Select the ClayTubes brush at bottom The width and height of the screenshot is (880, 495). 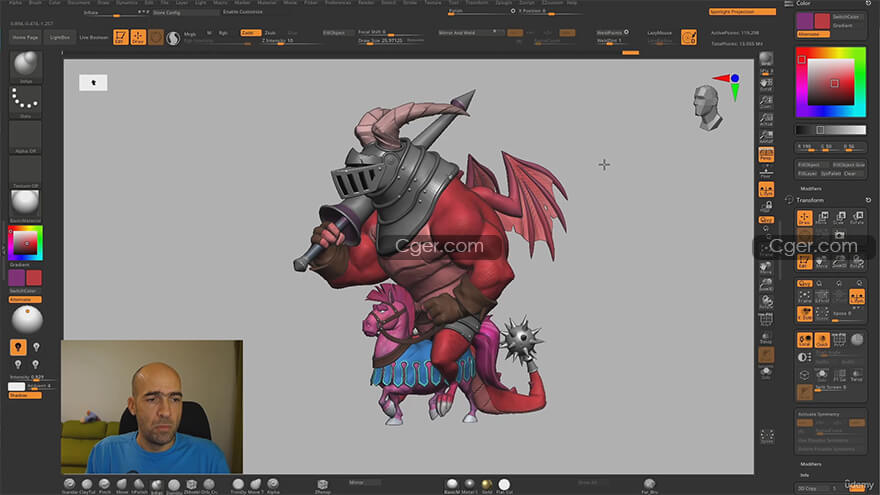click(x=87, y=485)
